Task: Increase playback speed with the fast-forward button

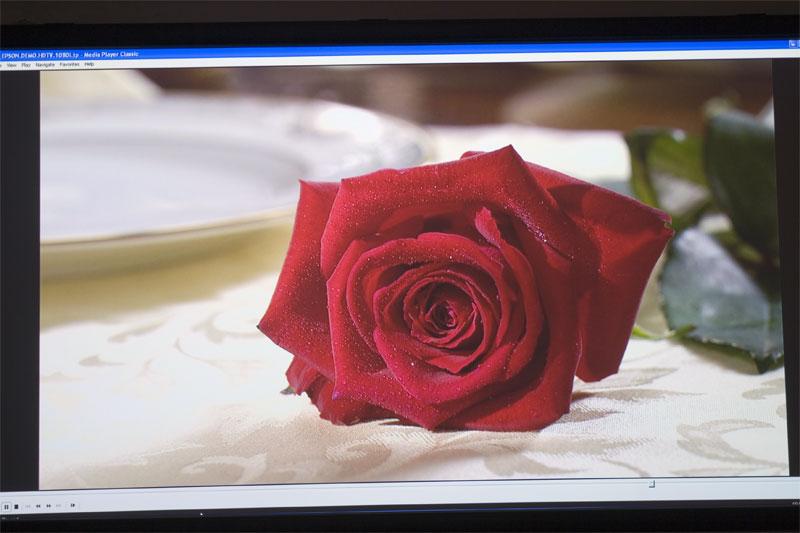Action: [x=48, y=506]
